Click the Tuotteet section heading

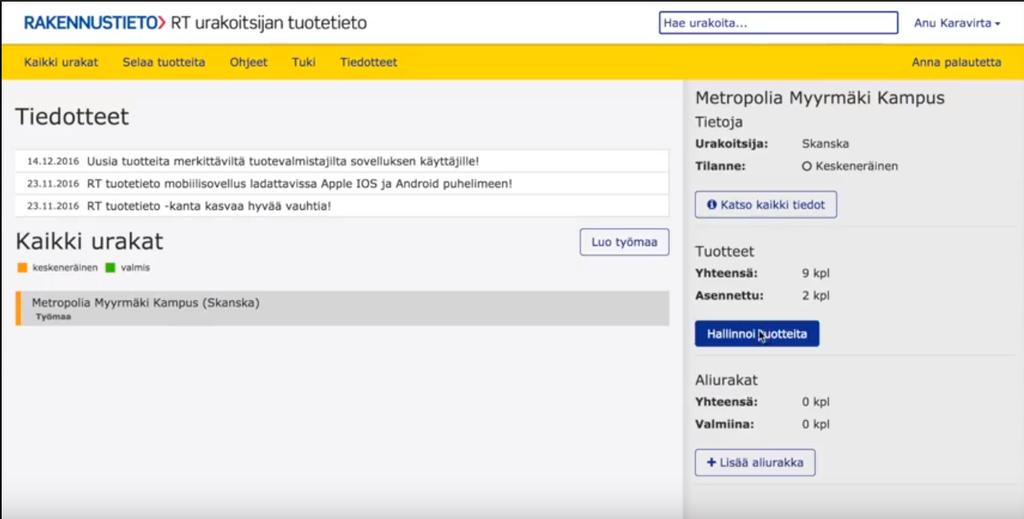point(724,251)
